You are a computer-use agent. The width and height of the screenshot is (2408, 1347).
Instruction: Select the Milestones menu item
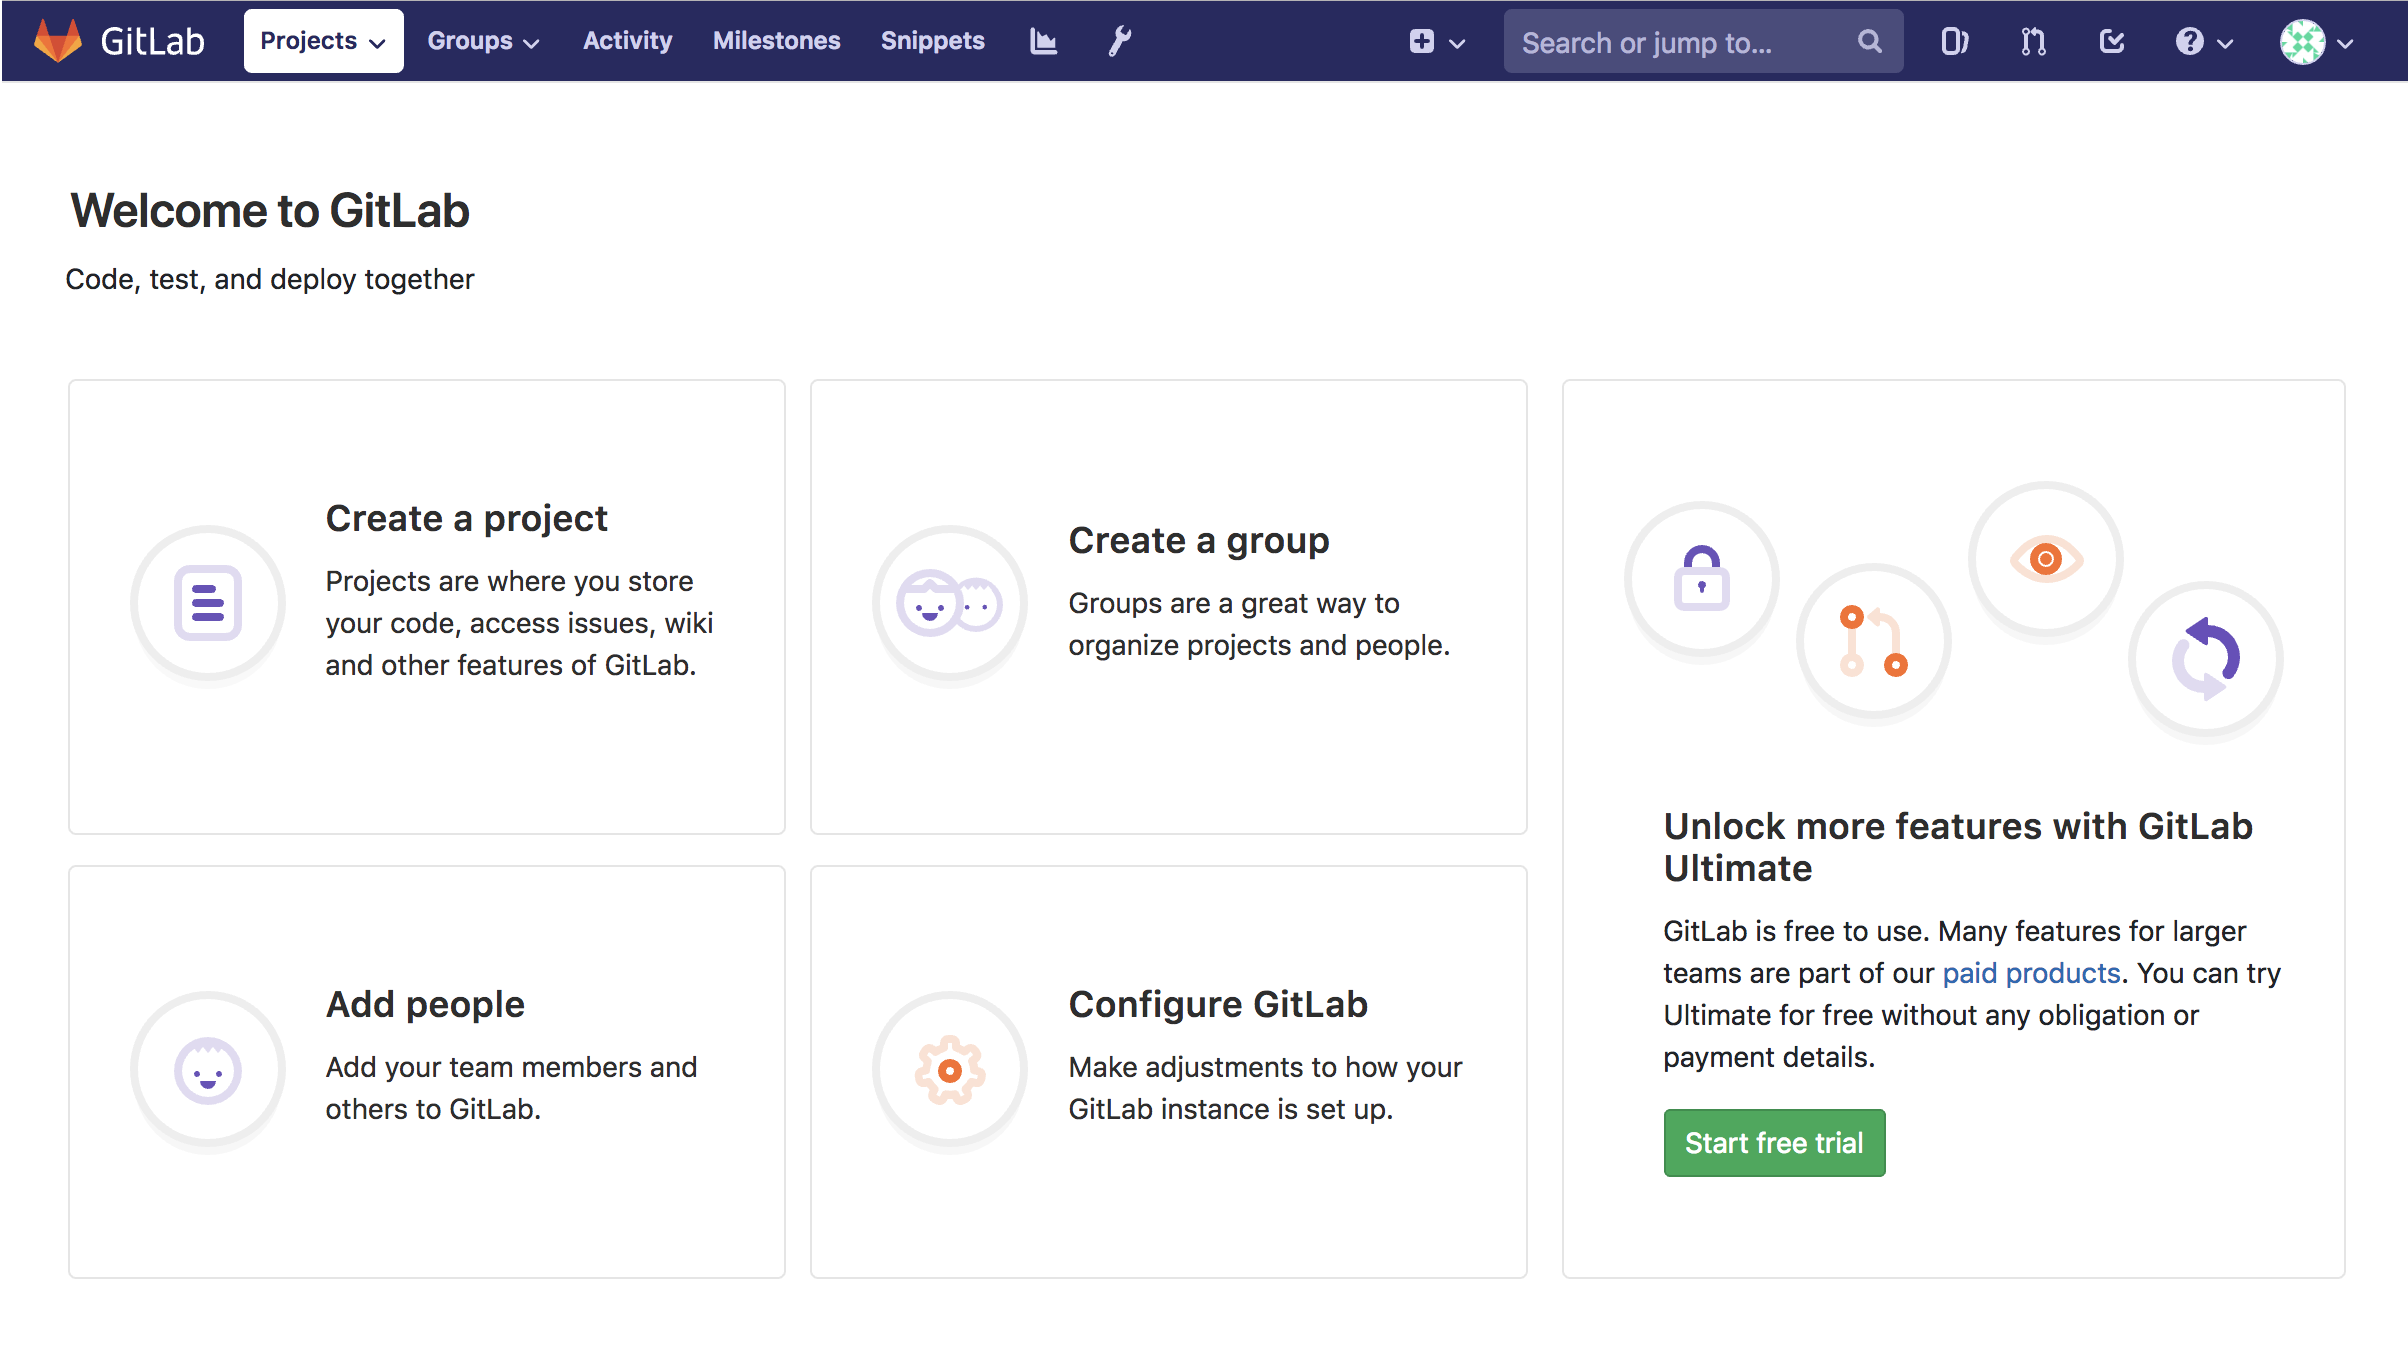pos(774,41)
